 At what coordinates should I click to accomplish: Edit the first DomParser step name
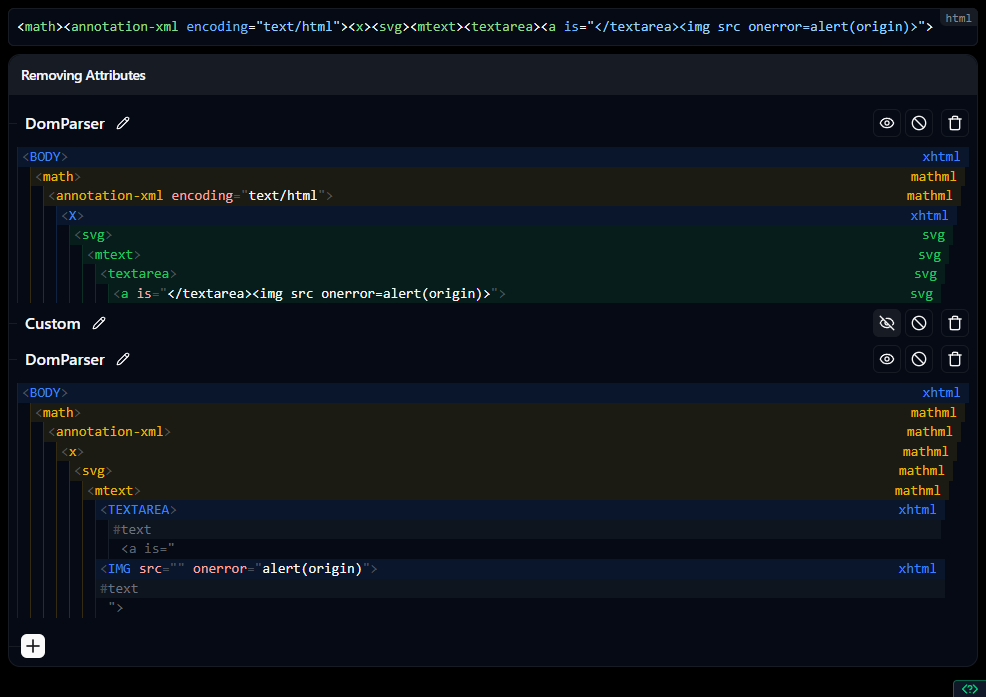pos(123,123)
